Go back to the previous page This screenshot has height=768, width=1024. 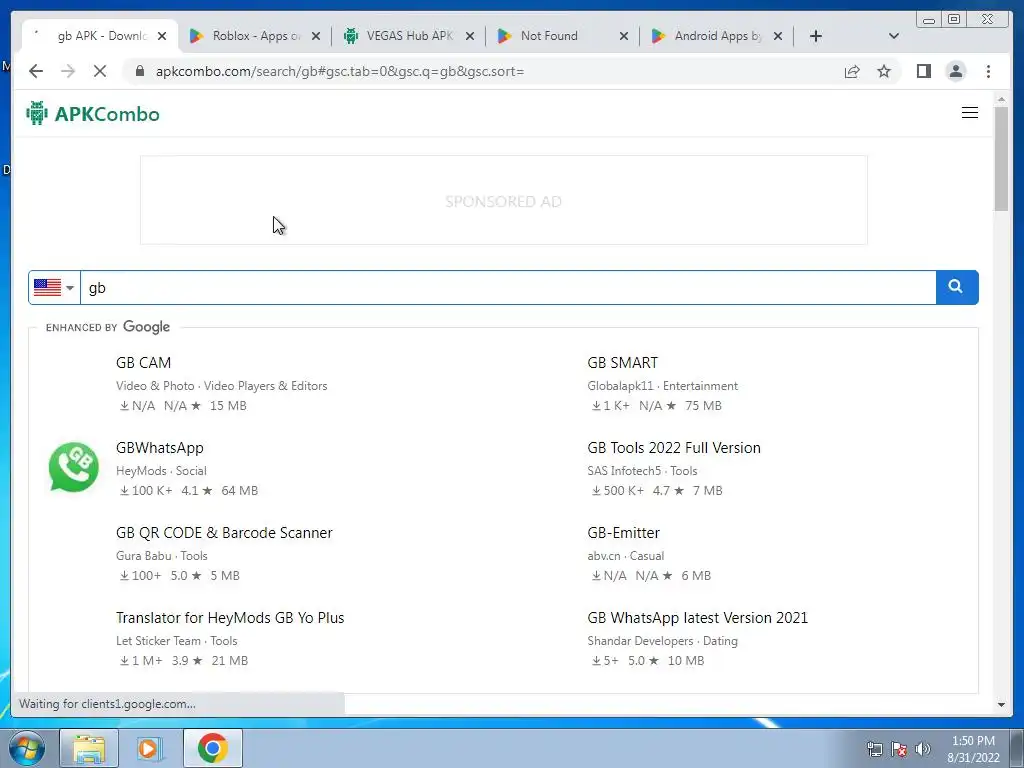(x=36, y=71)
